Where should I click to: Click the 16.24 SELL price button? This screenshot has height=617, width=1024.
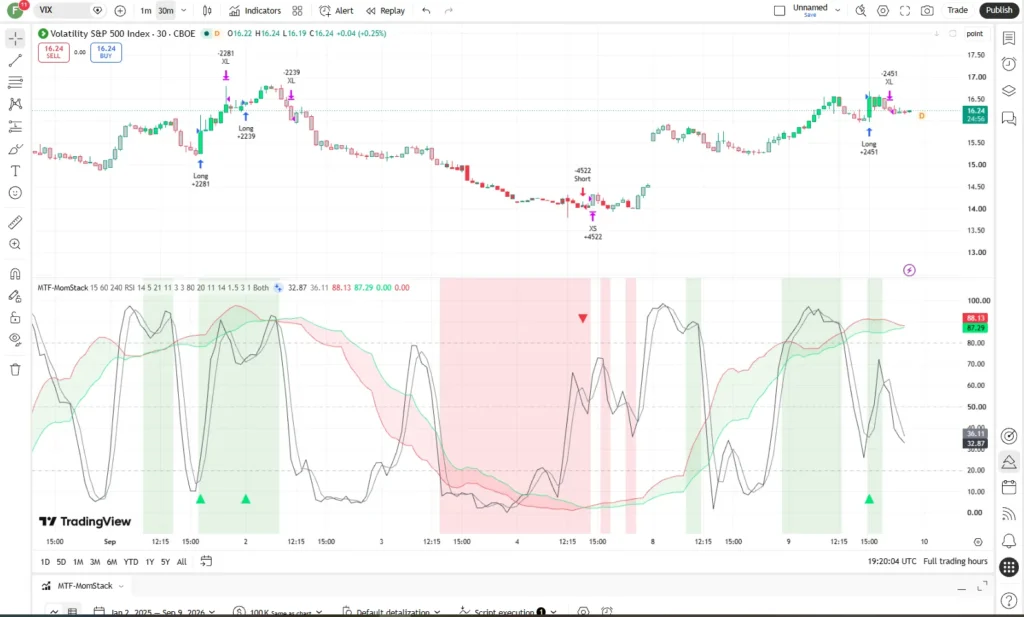click(54, 52)
